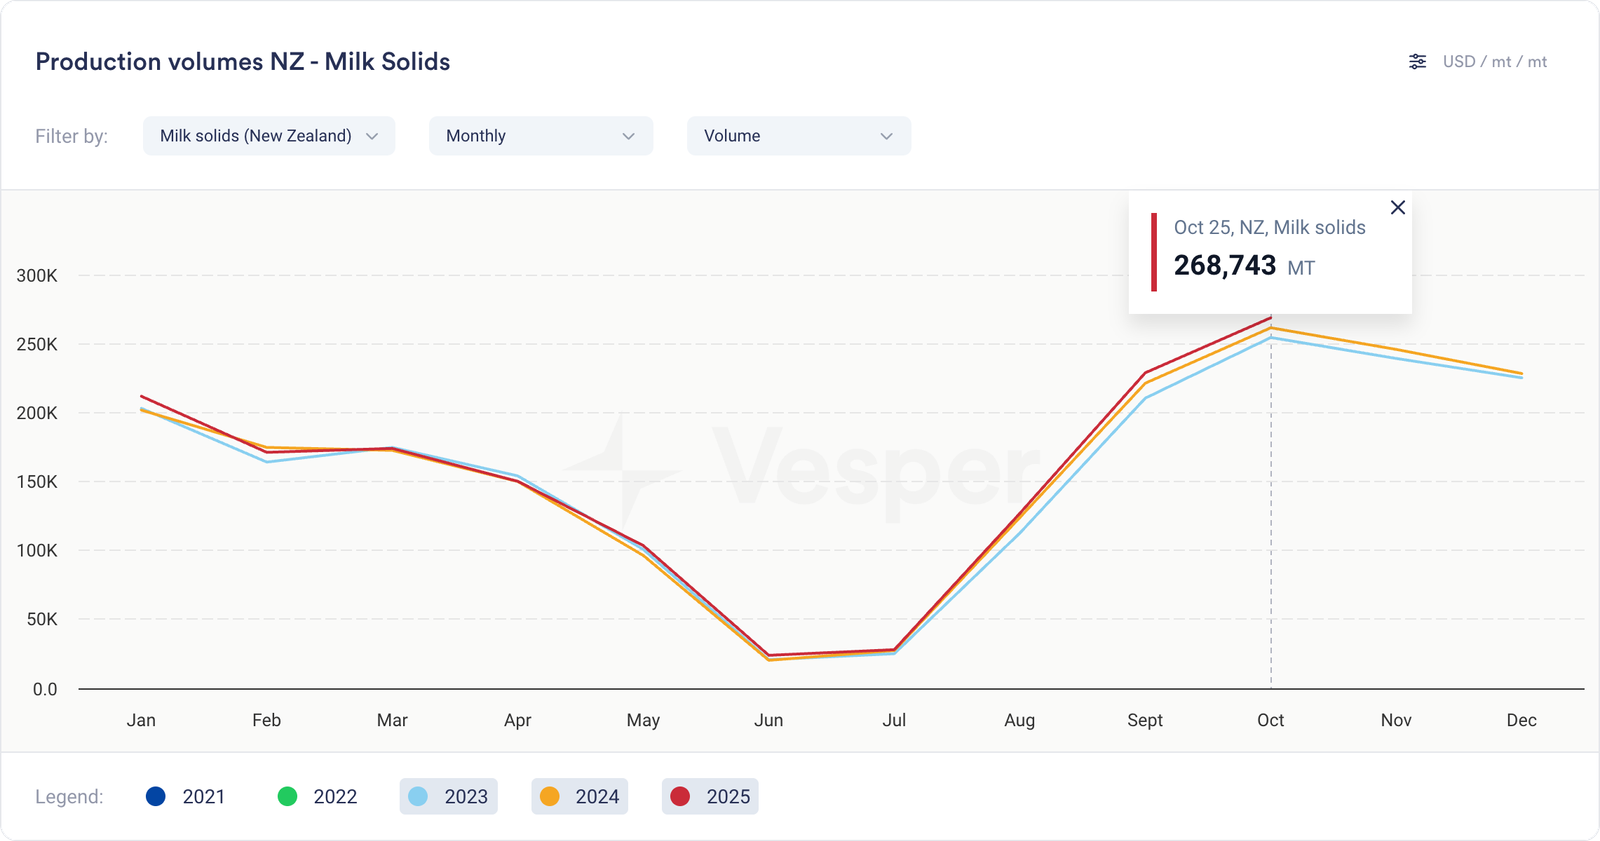The height and width of the screenshot is (841, 1600).
Task: Close the Oct 25 tooltip popup
Action: (x=1398, y=207)
